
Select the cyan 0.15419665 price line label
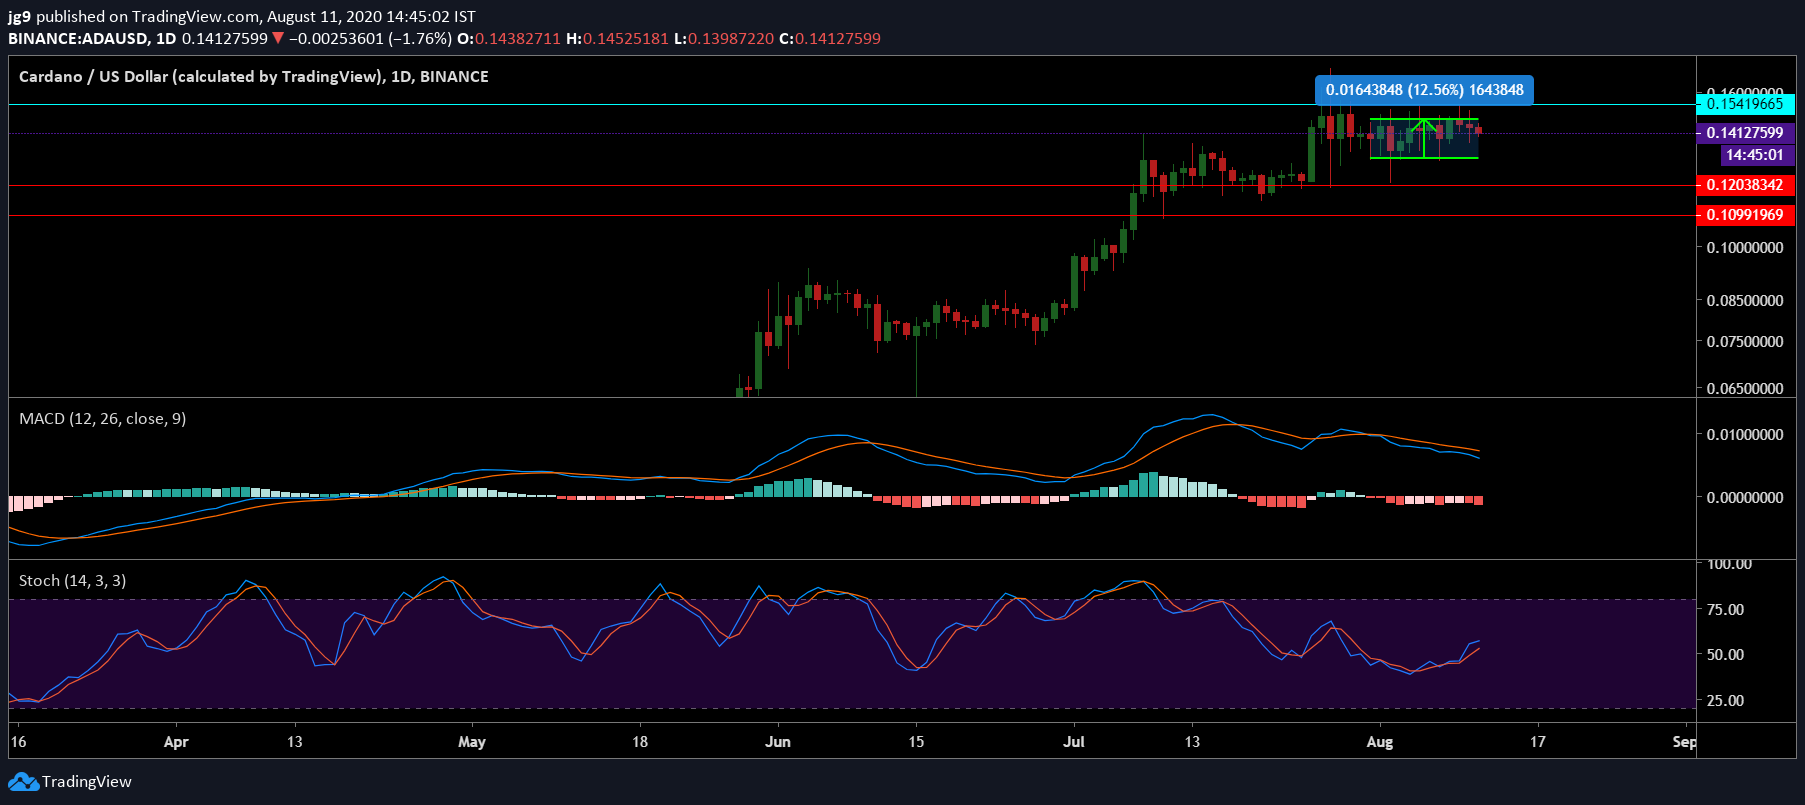(x=1744, y=104)
